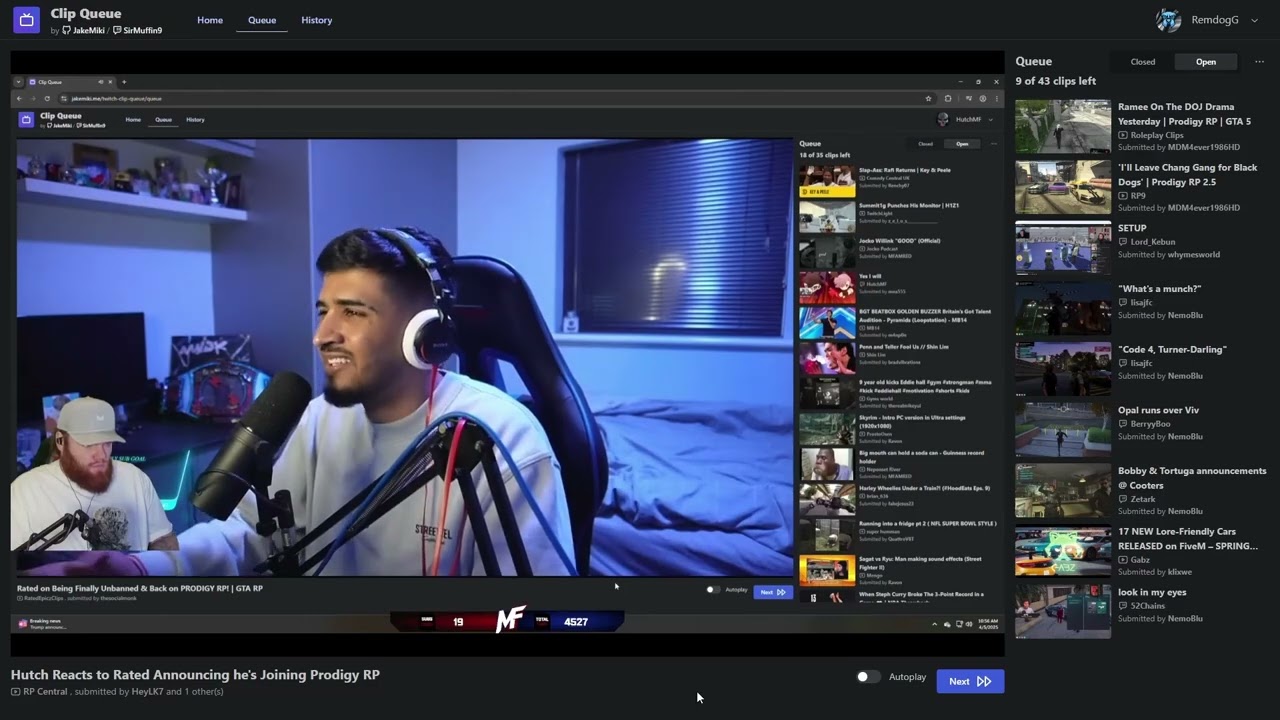The width and height of the screenshot is (1280, 720).
Task: Click NemoBlu under Opal runs over Viv
Action: [x=1185, y=437]
